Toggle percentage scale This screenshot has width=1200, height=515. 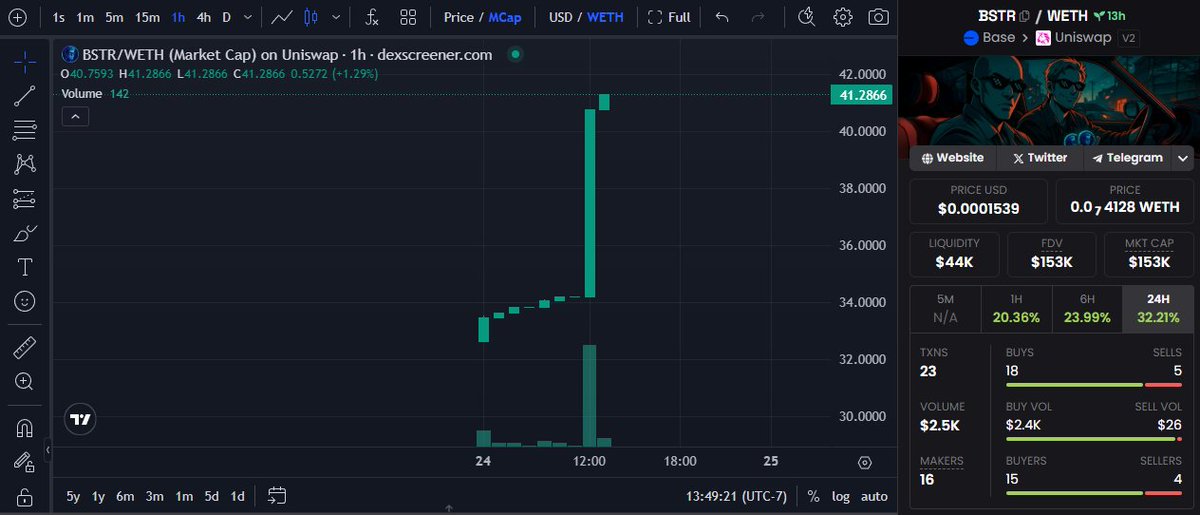[814, 496]
